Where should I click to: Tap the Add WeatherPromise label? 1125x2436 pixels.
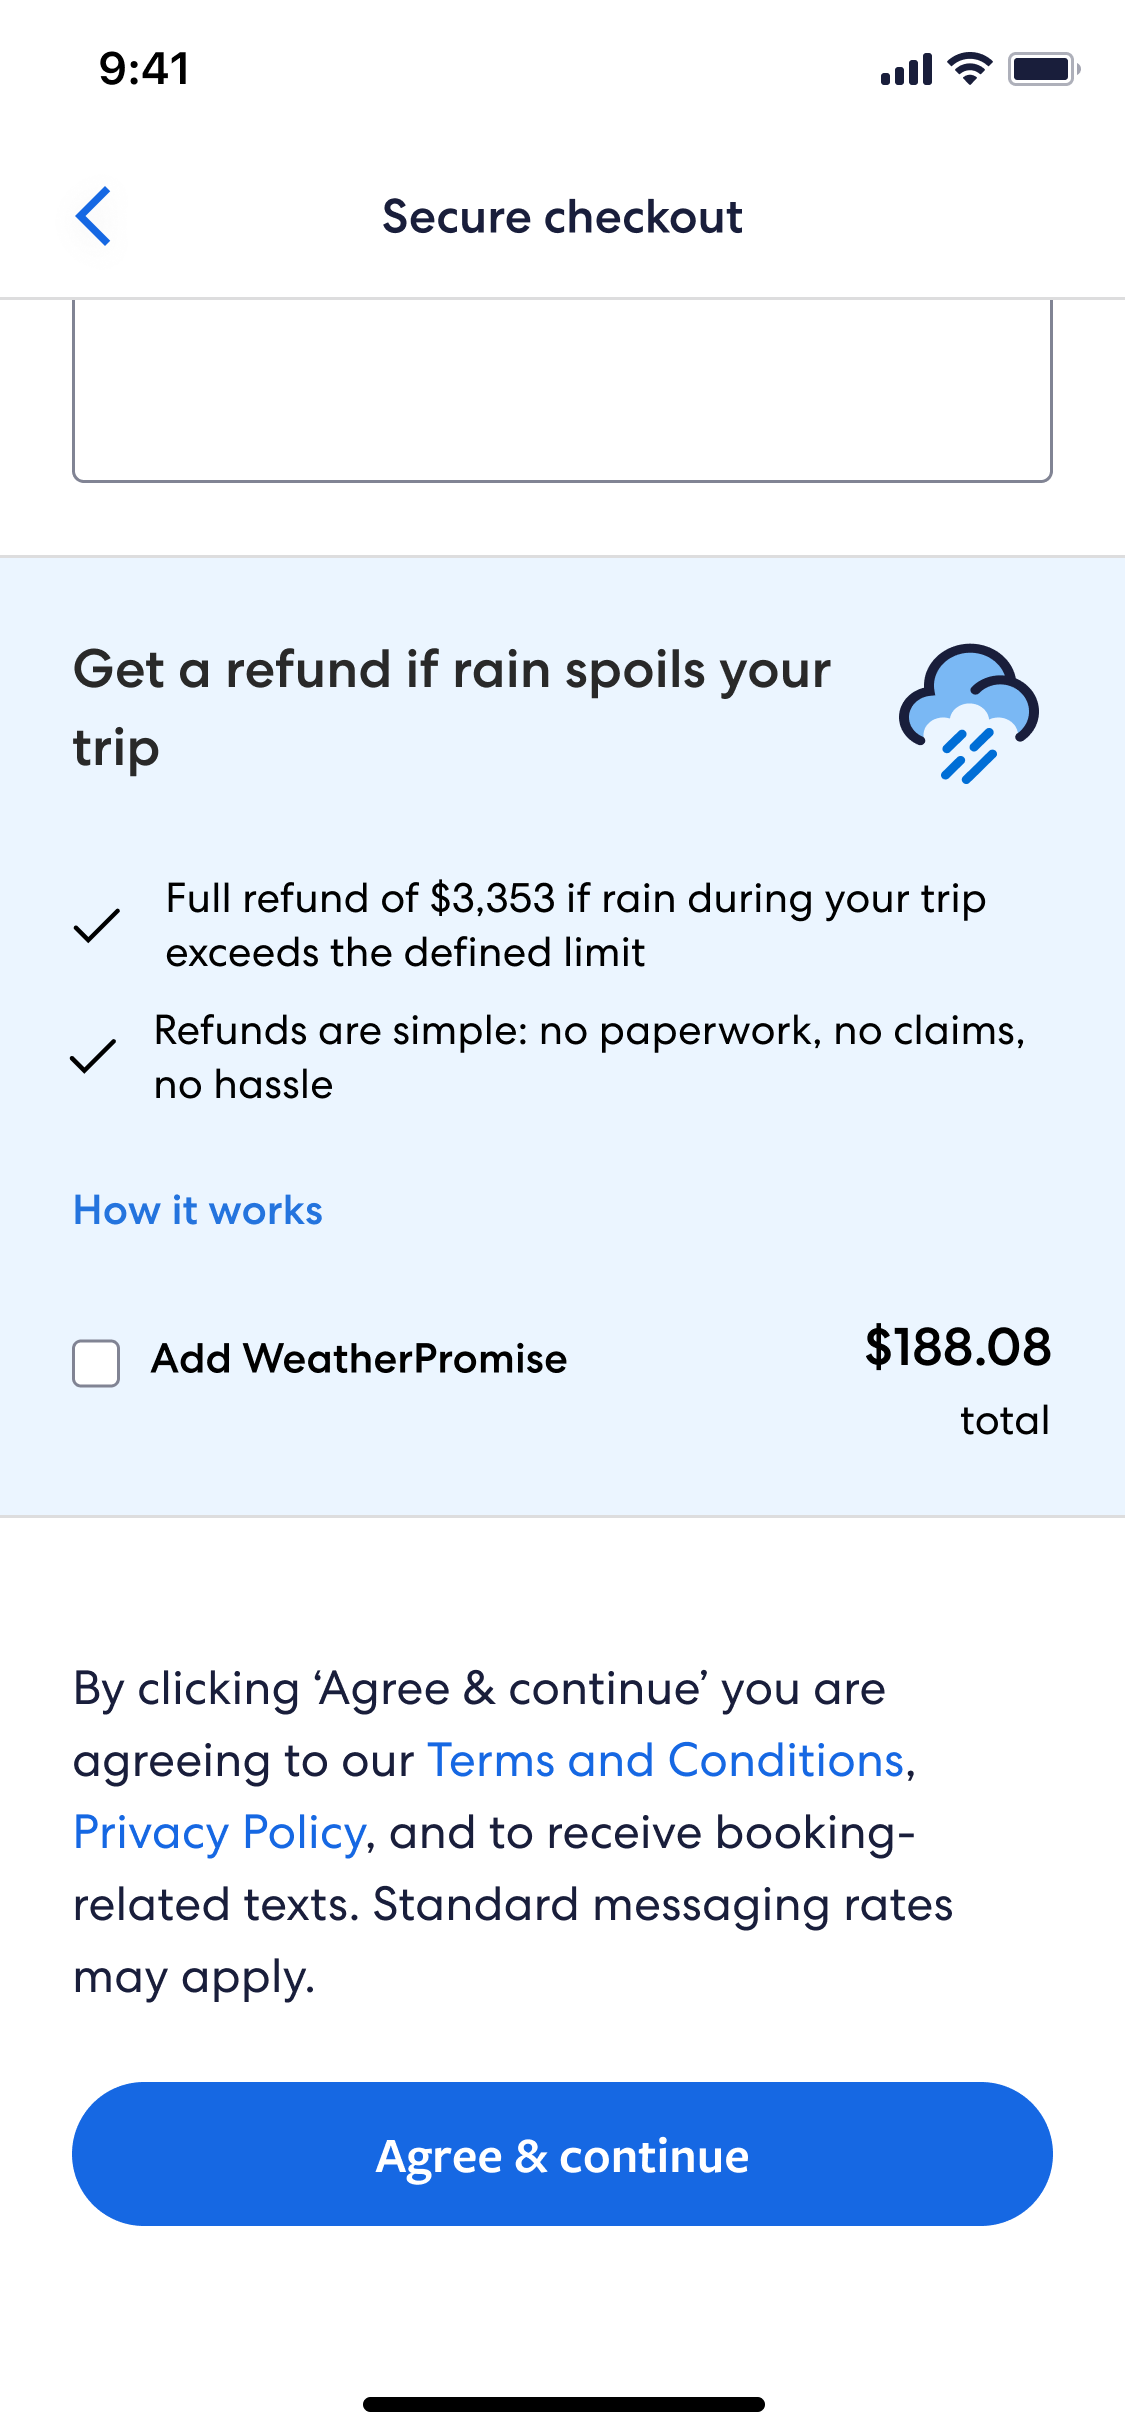(x=359, y=1359)
